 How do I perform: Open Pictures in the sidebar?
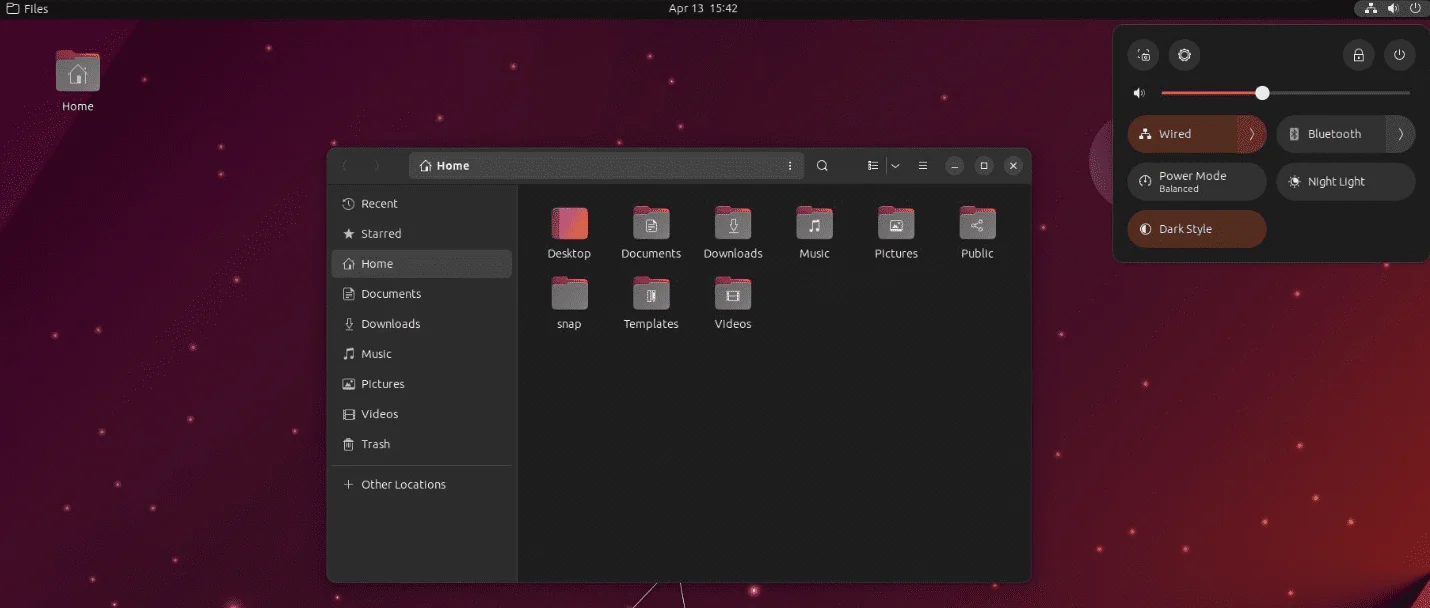421,384
